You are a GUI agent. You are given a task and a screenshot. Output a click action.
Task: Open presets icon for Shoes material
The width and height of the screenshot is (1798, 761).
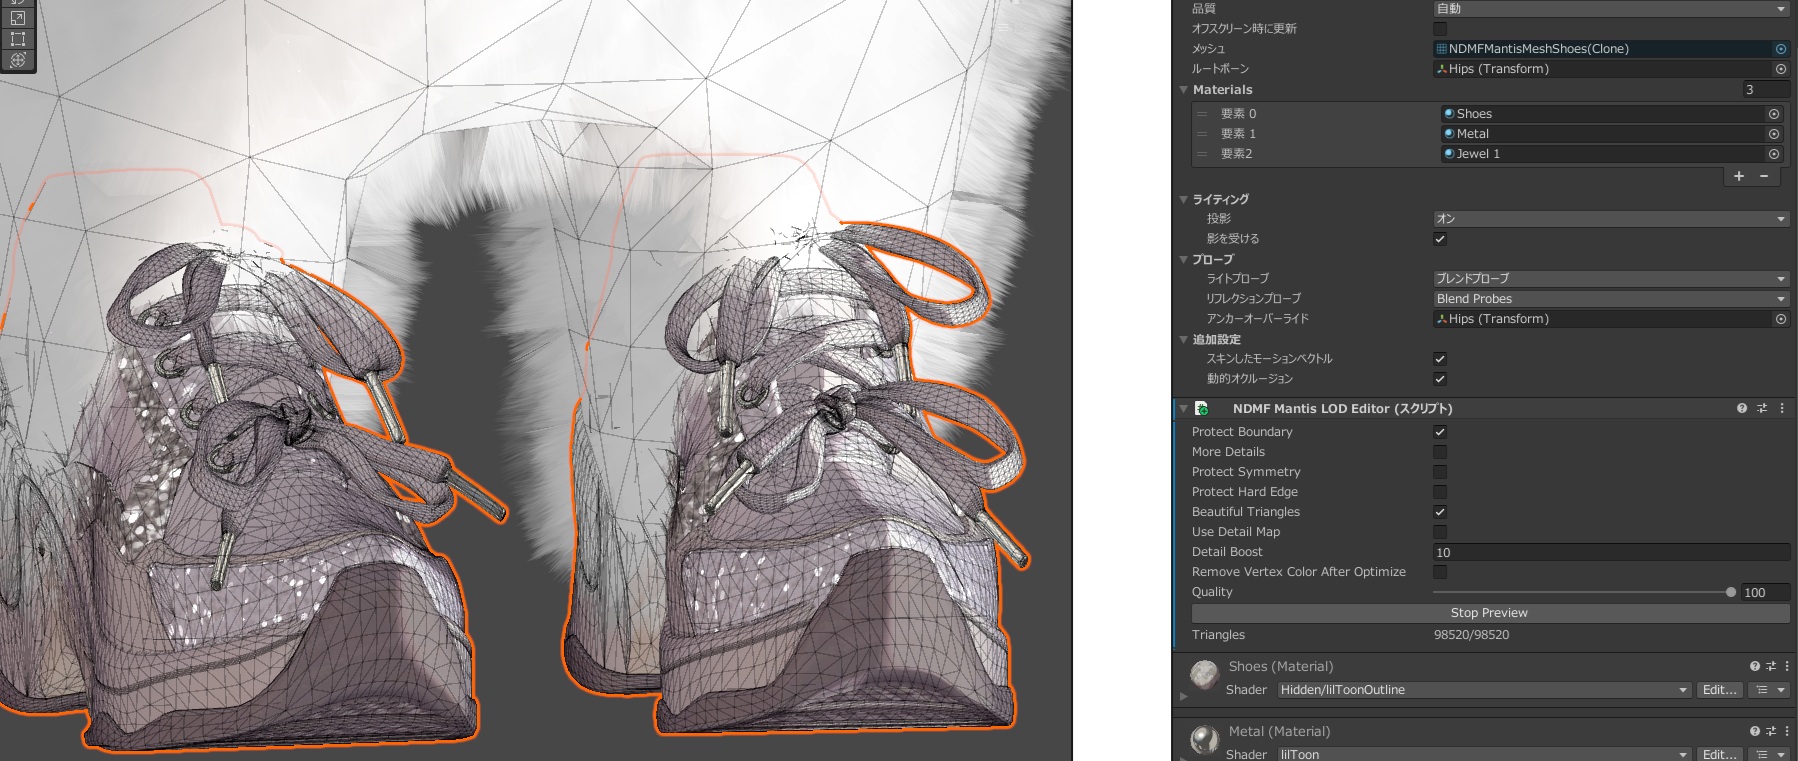tap(1771, 666)
